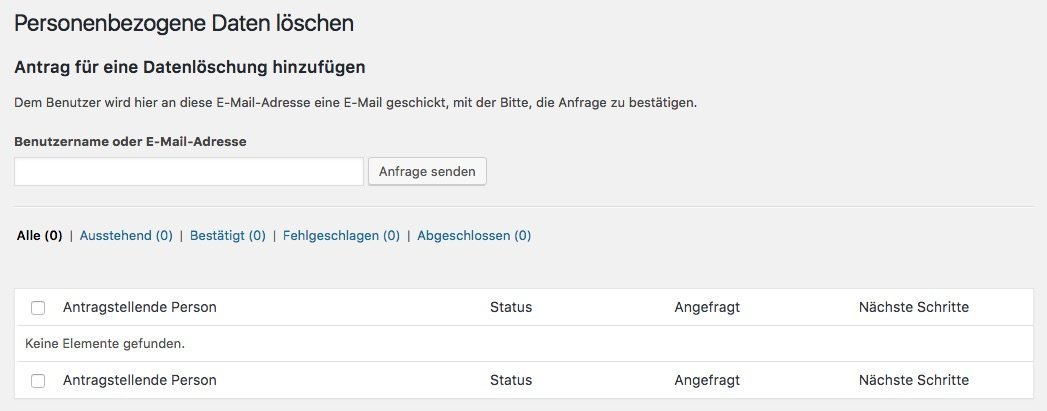Select the Keine Elemente gefunden row
The width and height of the screenshot is (1047, 411).
pos(524,344)
